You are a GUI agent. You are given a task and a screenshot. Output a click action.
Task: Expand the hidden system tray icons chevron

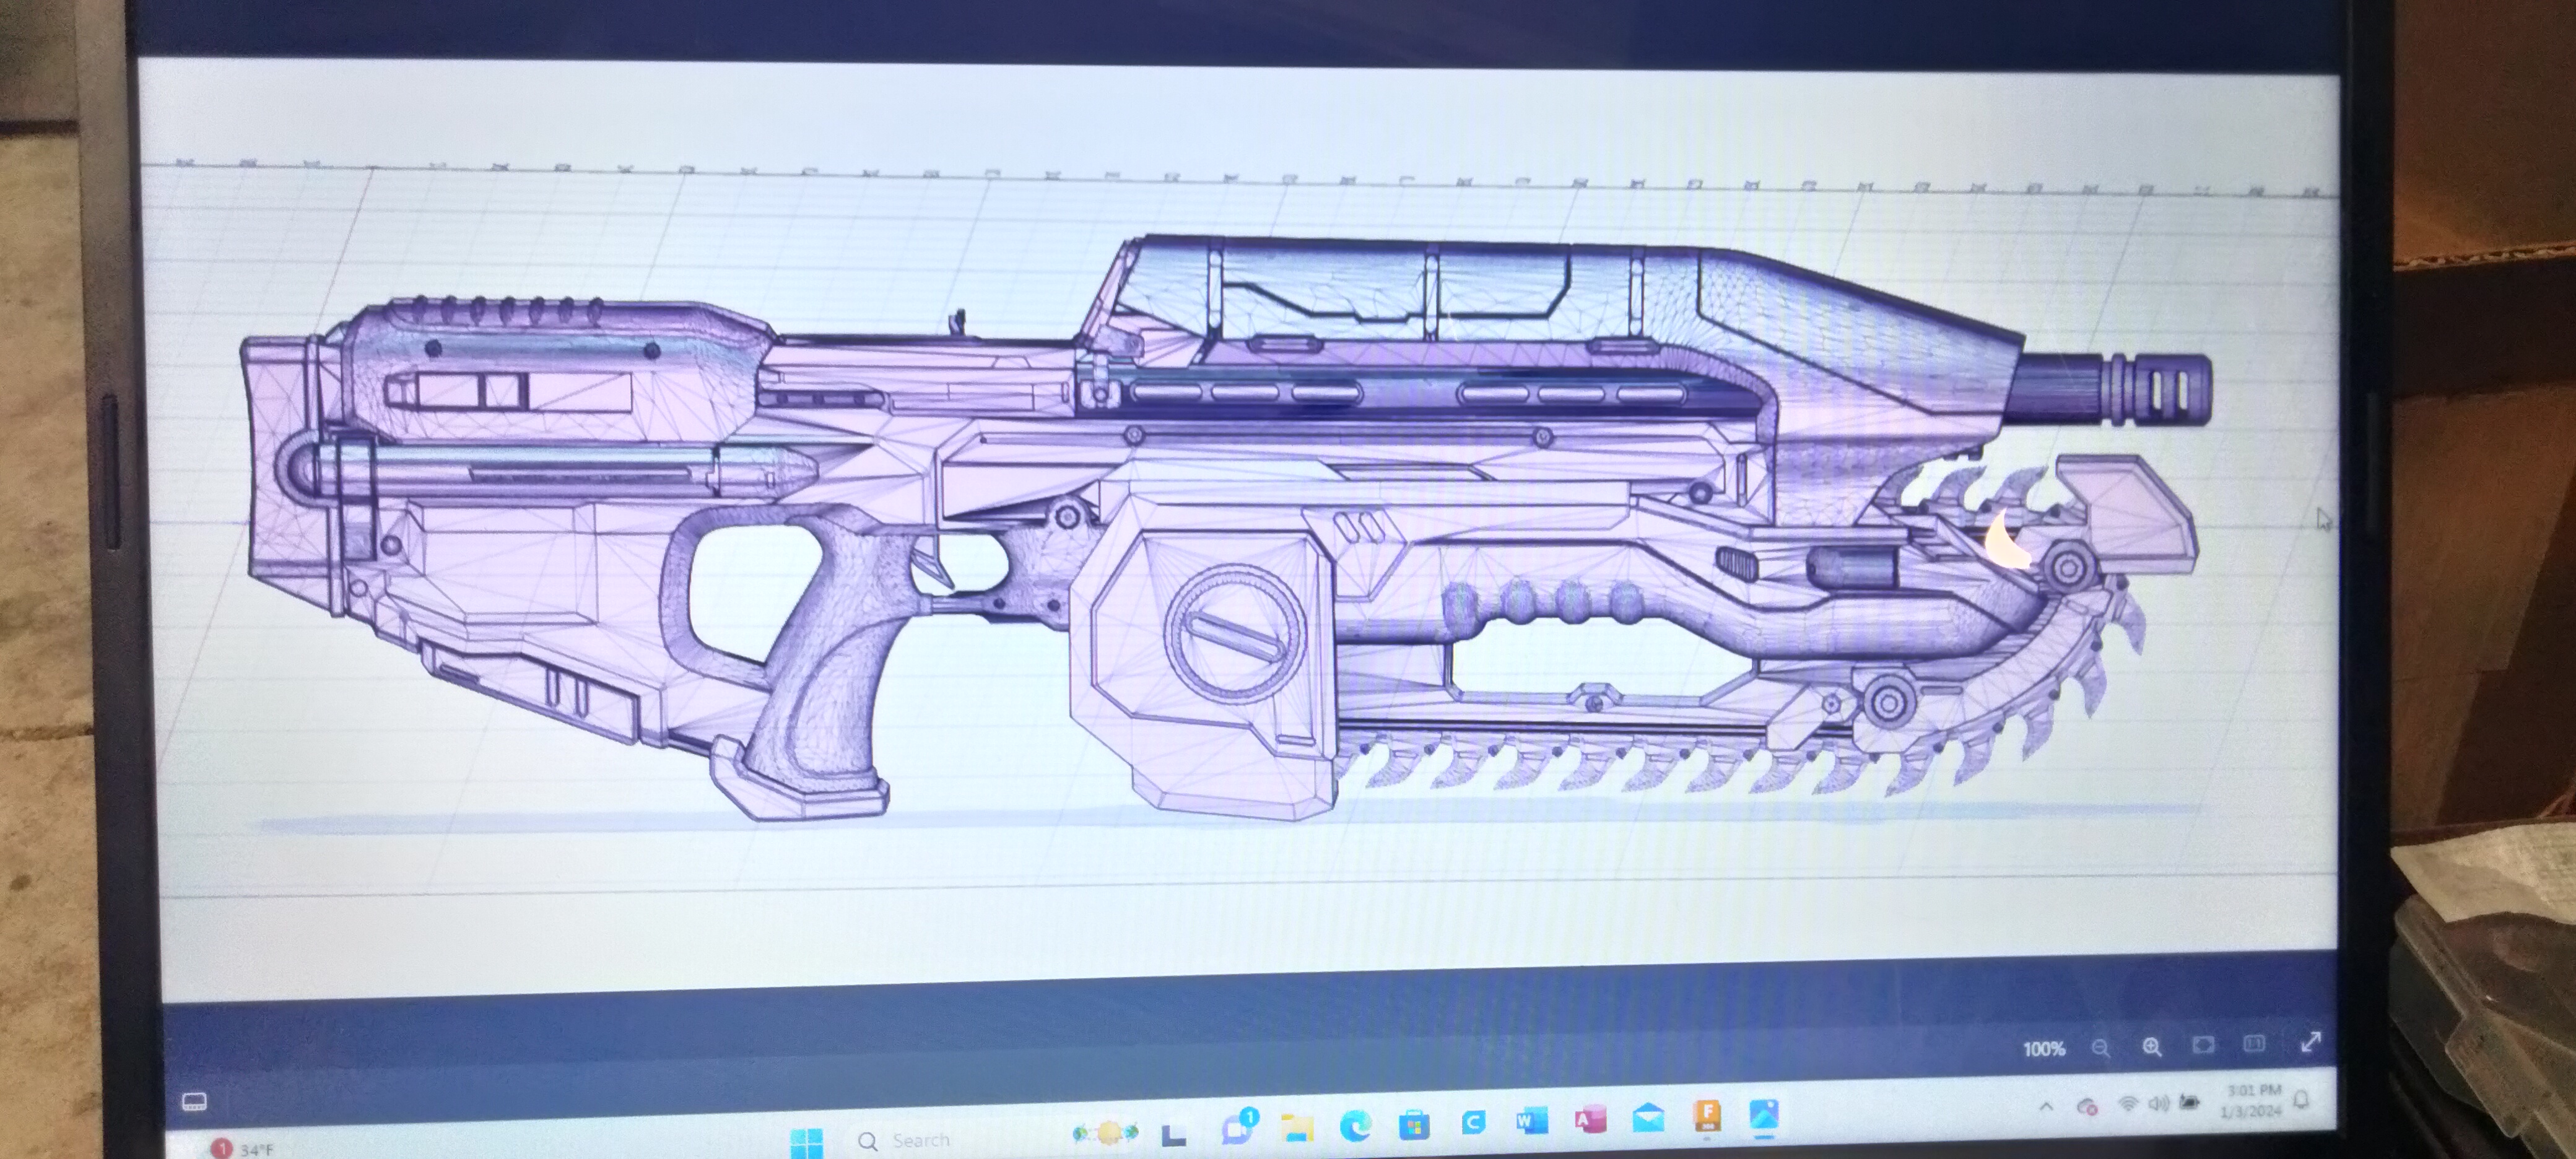2046,1107
